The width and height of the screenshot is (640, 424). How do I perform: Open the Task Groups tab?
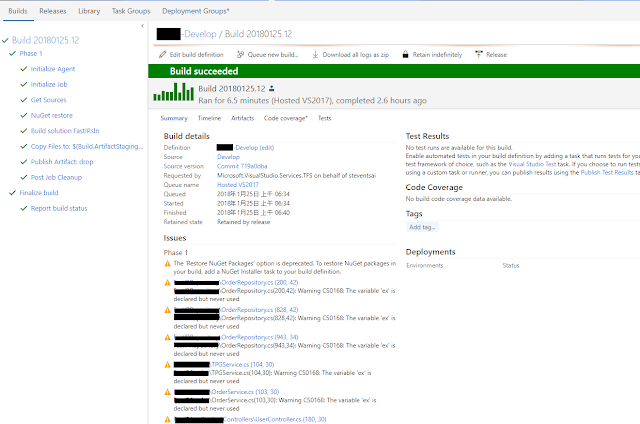[x=131, y=11]
